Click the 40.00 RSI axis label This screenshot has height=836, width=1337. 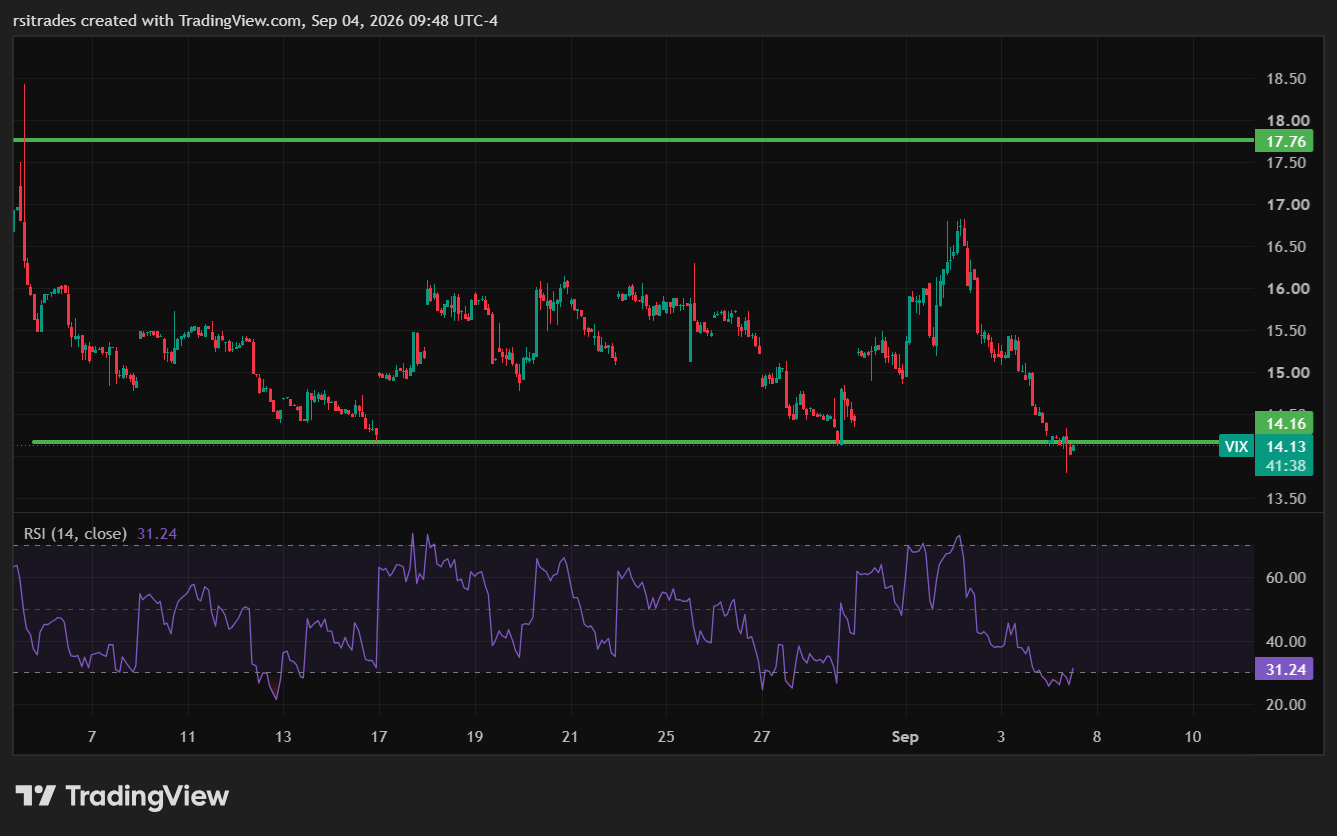1287,642
